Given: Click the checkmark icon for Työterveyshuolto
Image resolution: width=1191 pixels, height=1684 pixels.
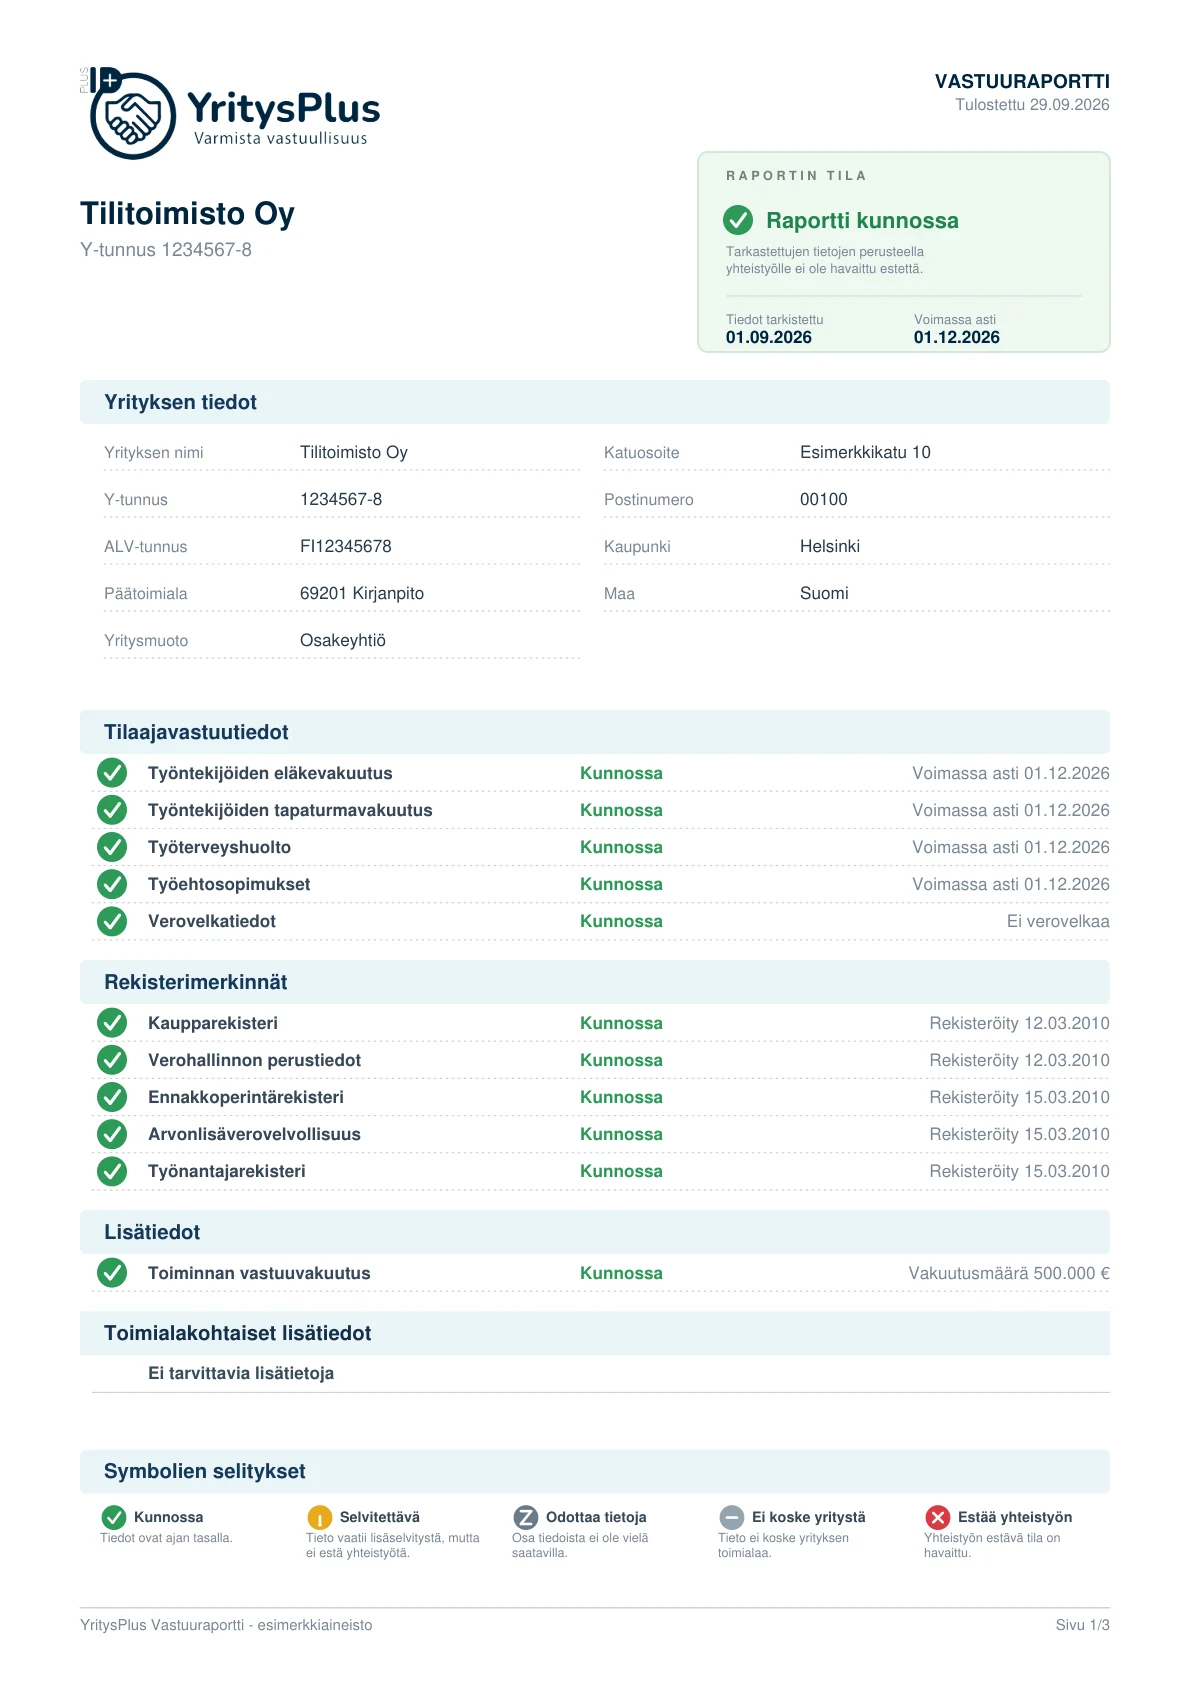Looking at the screenshot, I should click(x=112, y=847).
